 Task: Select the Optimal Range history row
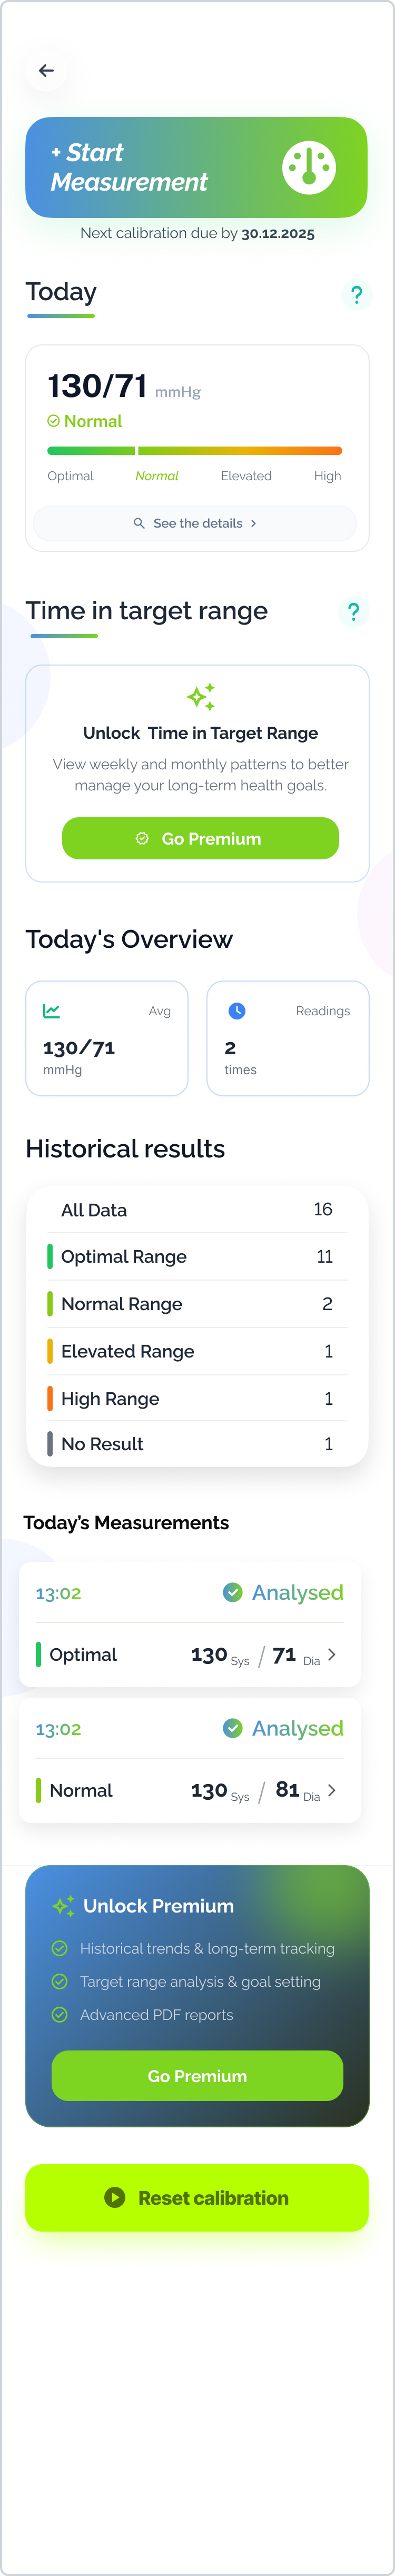pos(197,1256)
